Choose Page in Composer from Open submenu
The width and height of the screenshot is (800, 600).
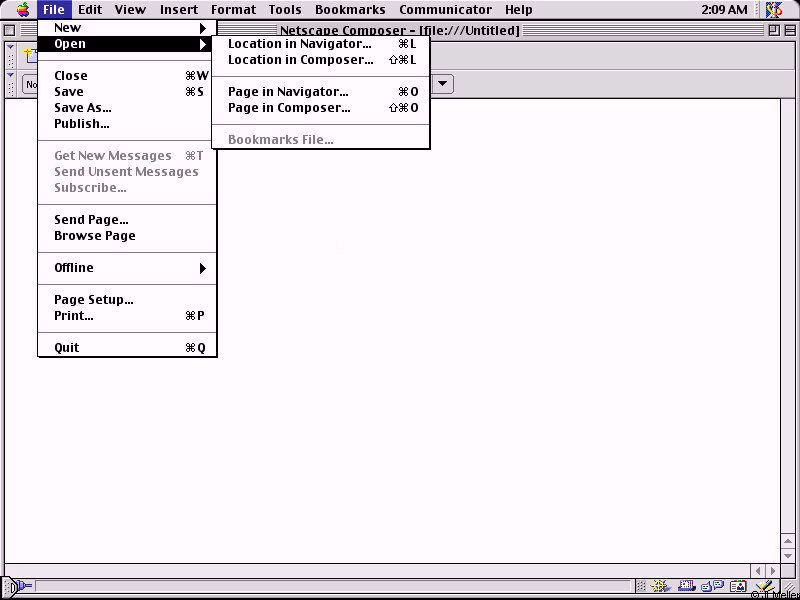pos(289,108)
